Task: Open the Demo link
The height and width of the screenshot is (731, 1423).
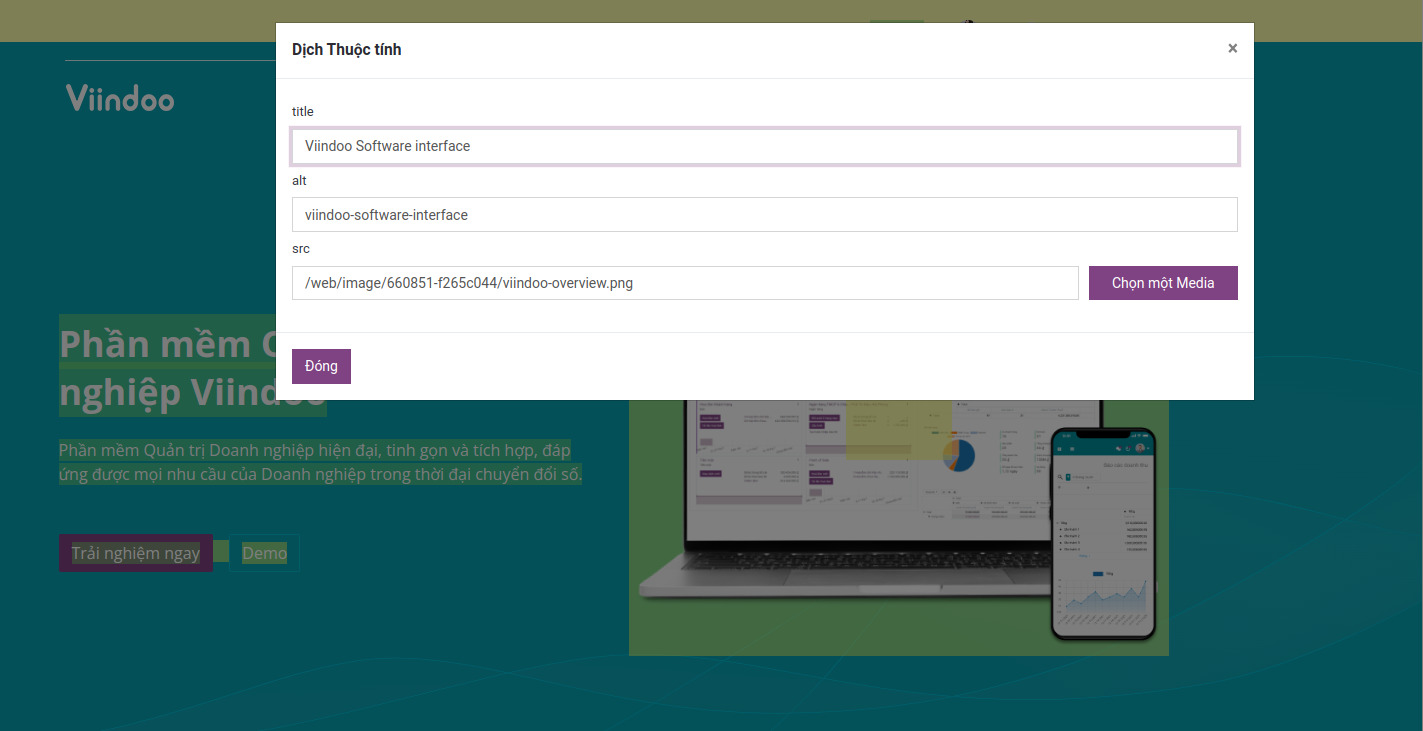Action: [265, 553]
